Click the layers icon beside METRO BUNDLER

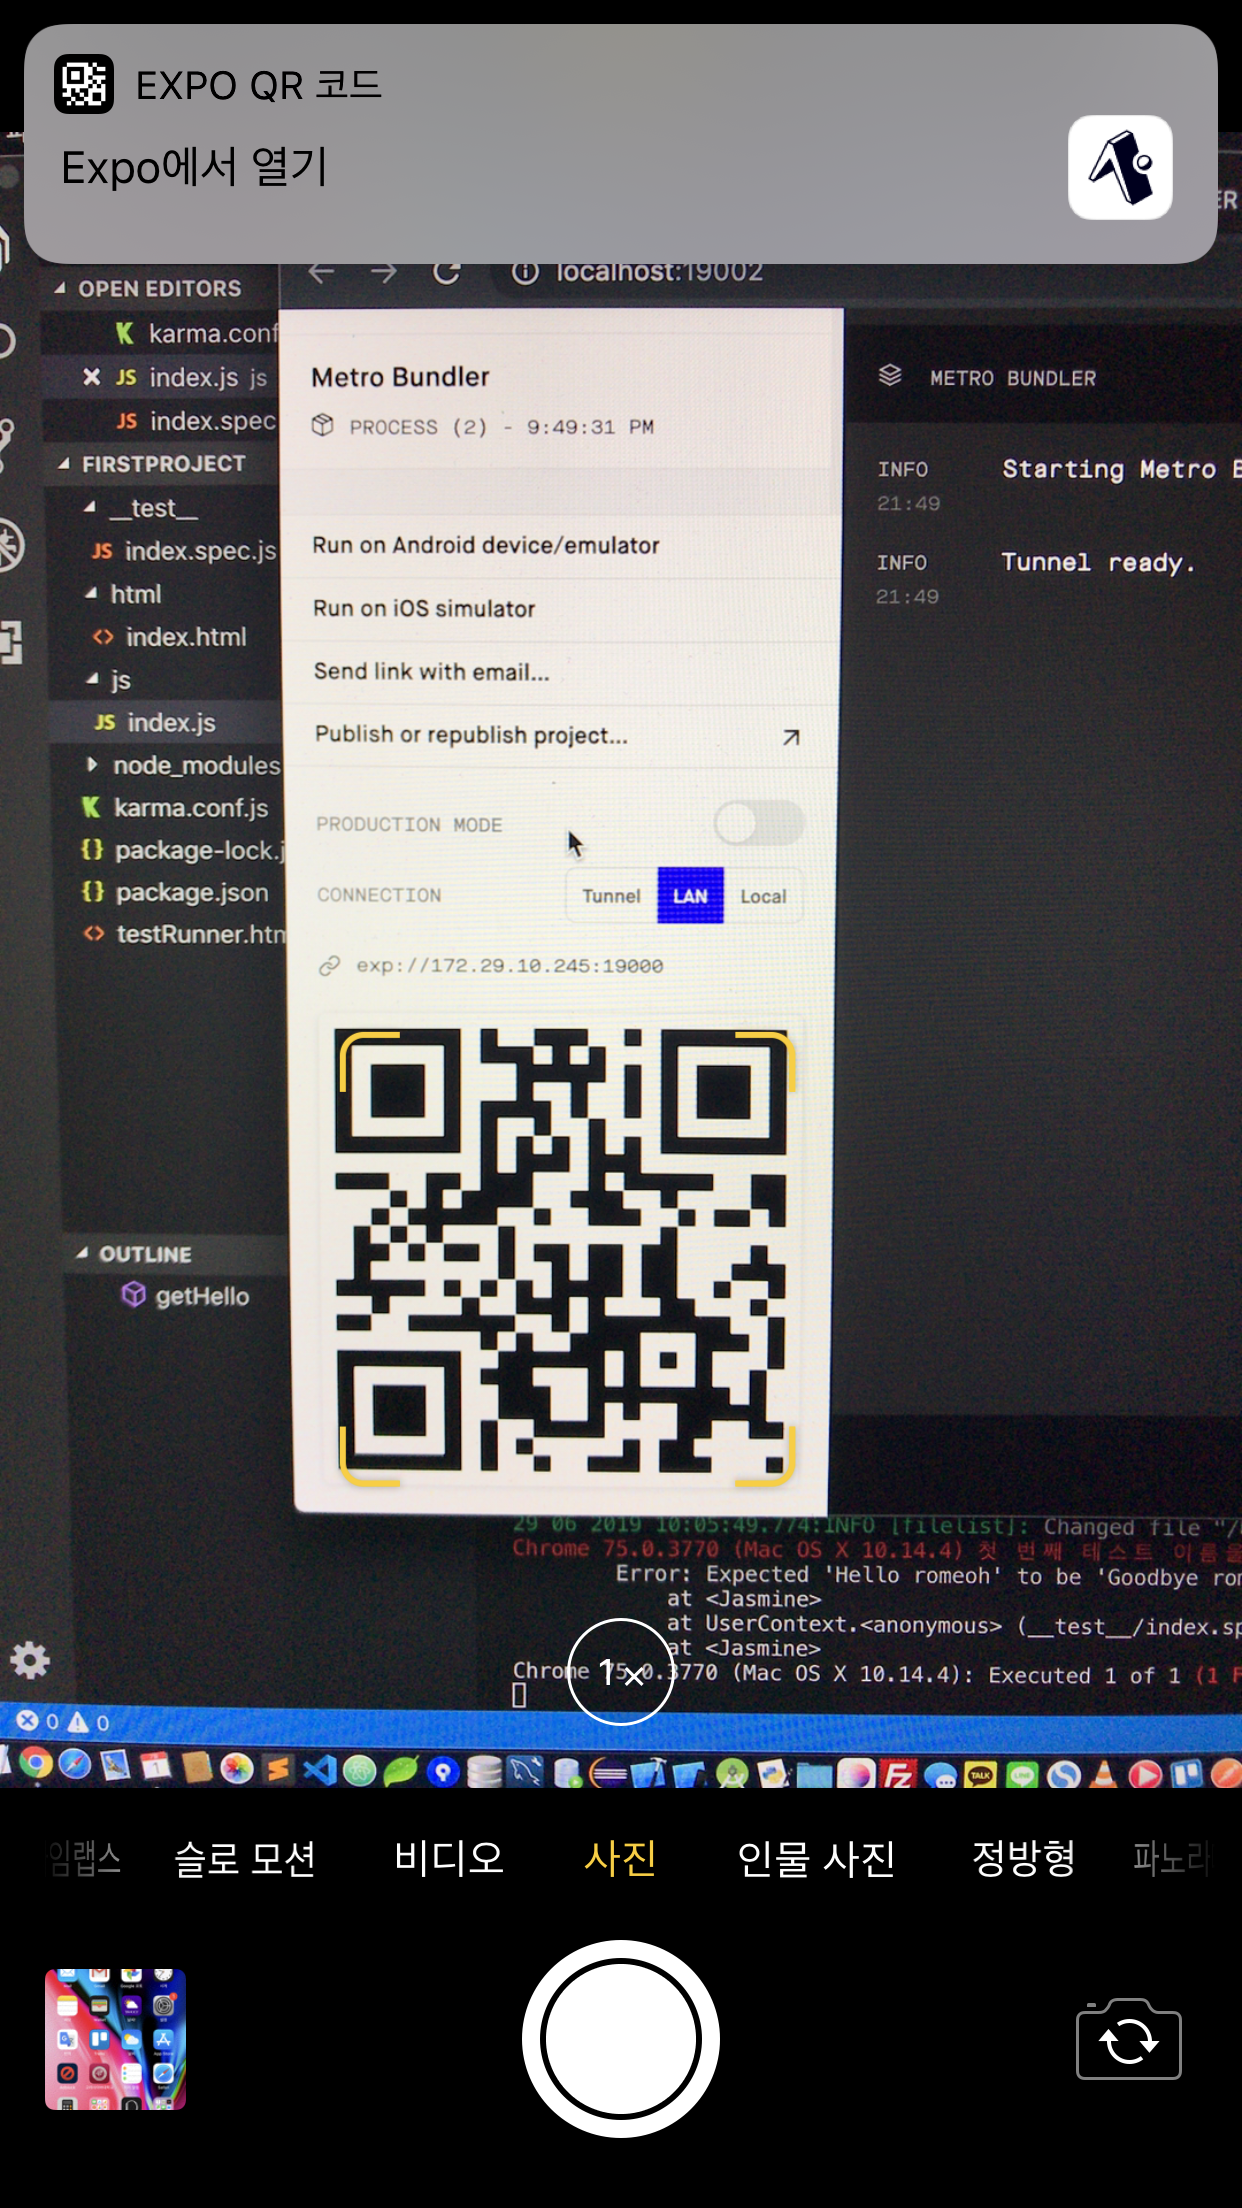[x=890, y=376]
